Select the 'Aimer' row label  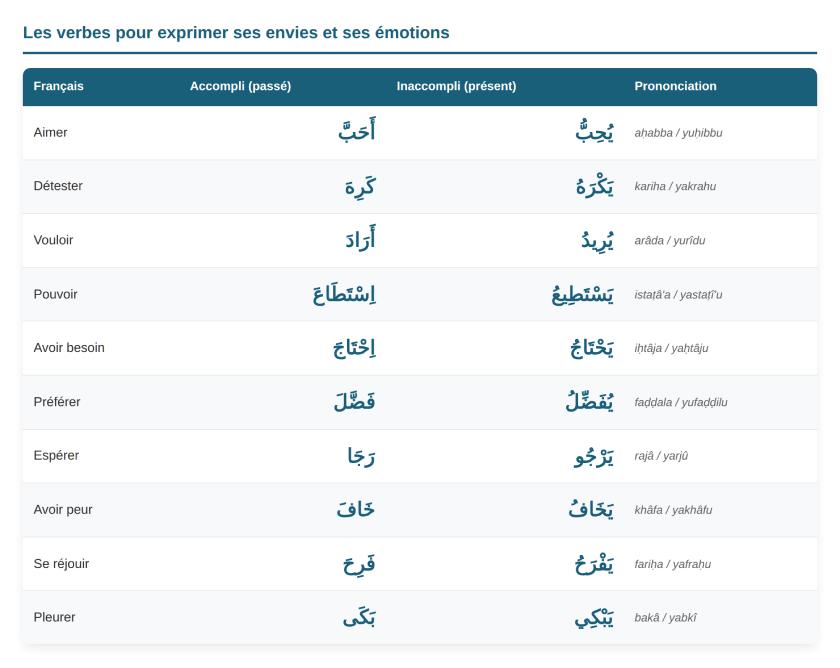pos(50,132)
